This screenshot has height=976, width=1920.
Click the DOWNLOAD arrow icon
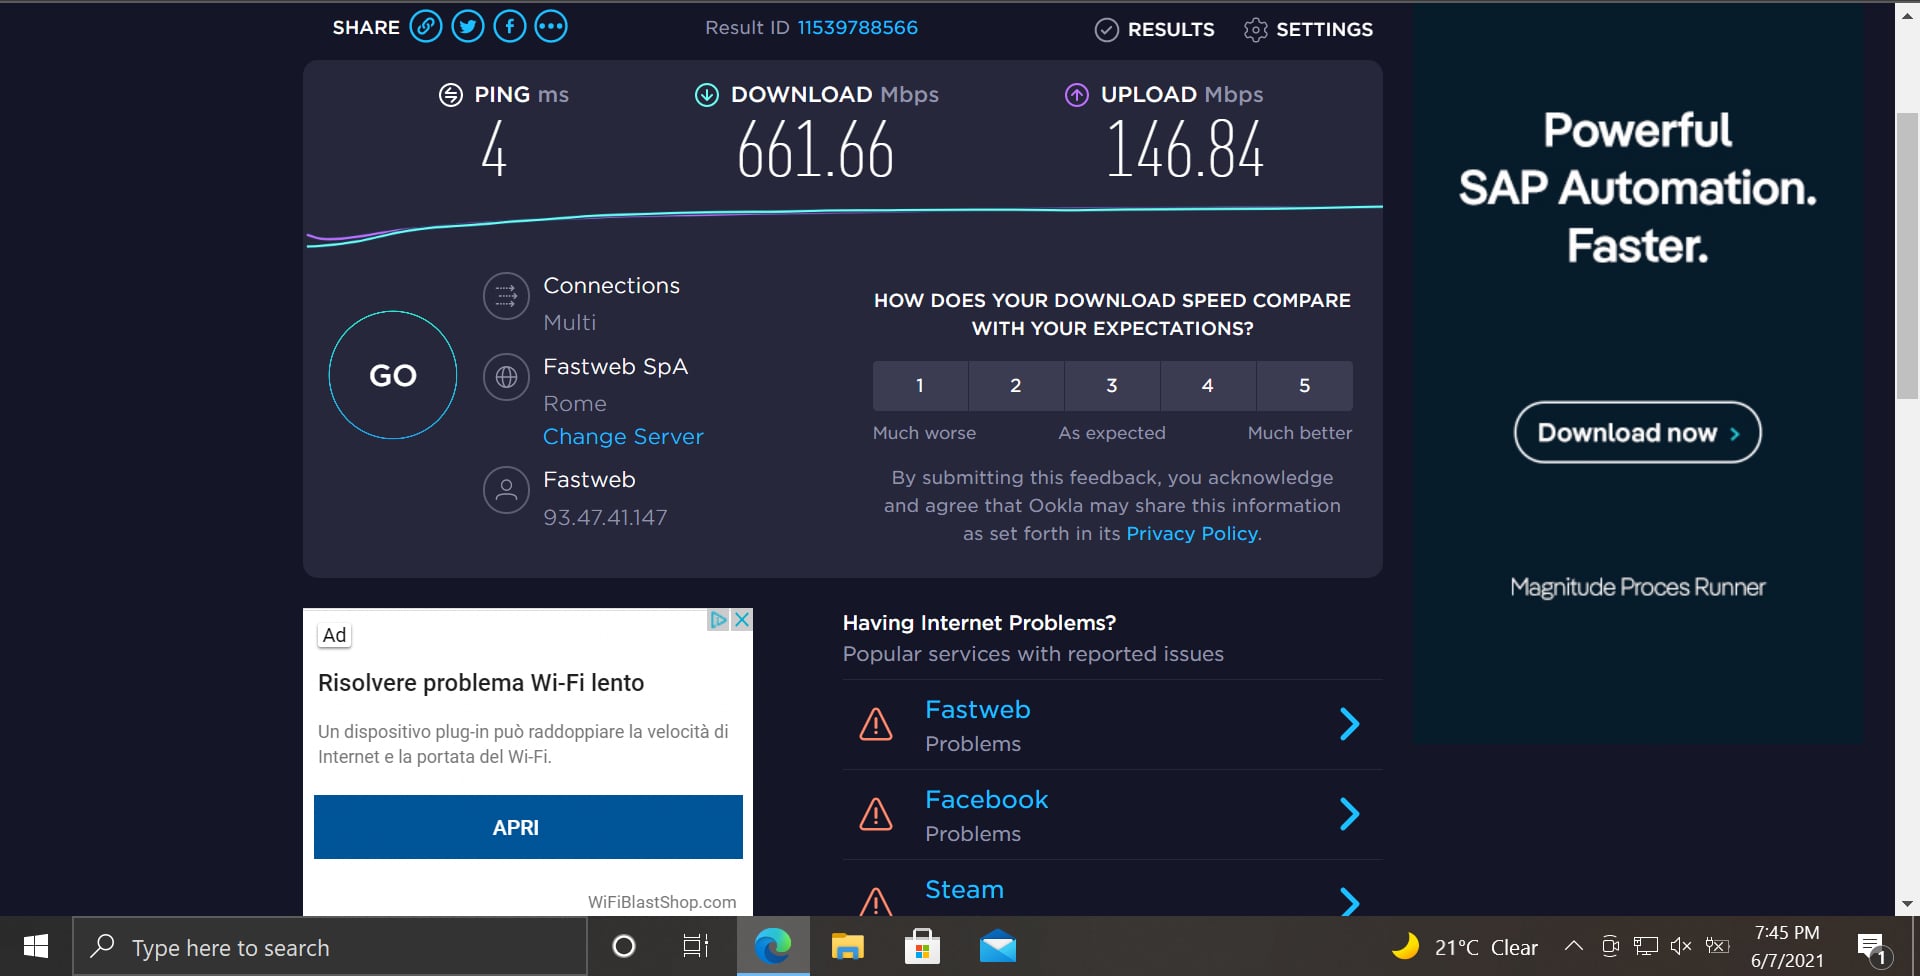pos(707,95)
